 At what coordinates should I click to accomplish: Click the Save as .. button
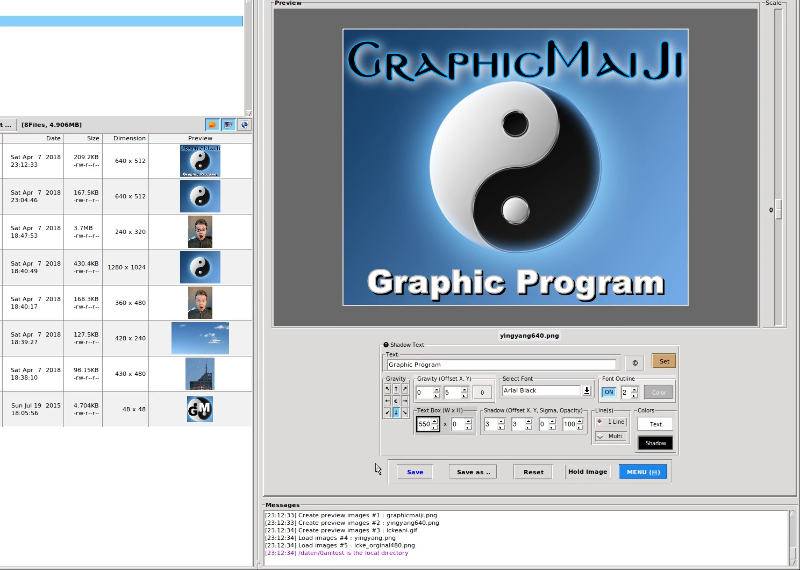(473, 472)
